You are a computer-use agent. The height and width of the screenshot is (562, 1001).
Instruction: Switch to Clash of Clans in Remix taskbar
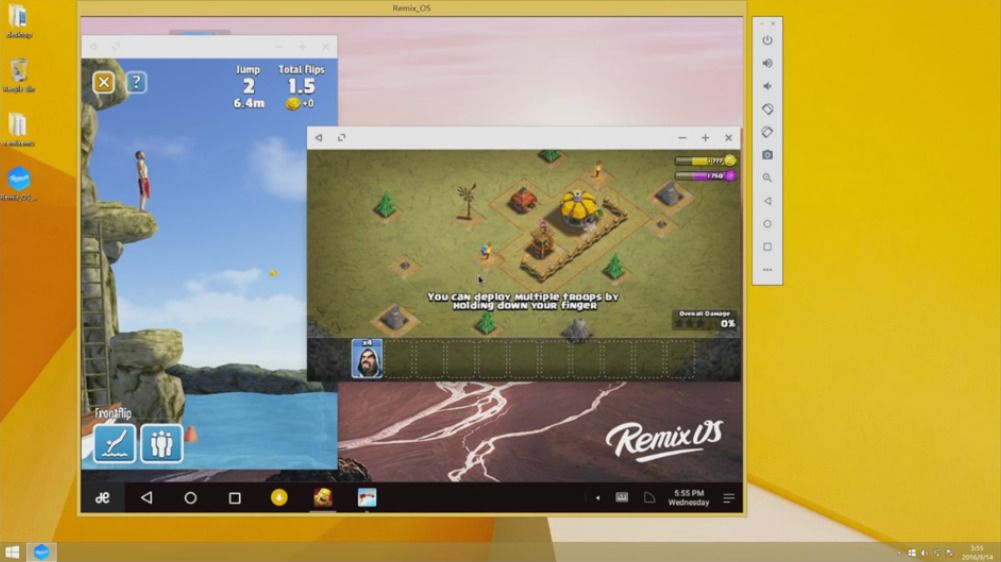click(323, 497)
